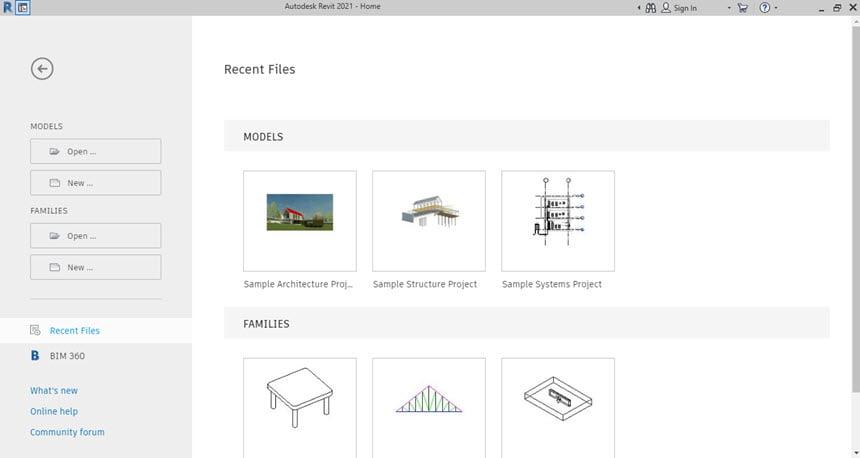Screen dimensions: 860x458
Task: Open the Autodesk App Store cart icon
Action: point(743,8)
